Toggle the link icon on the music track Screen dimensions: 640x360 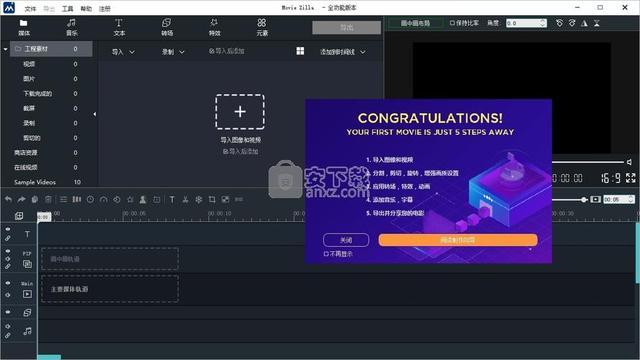coord(8,336)
